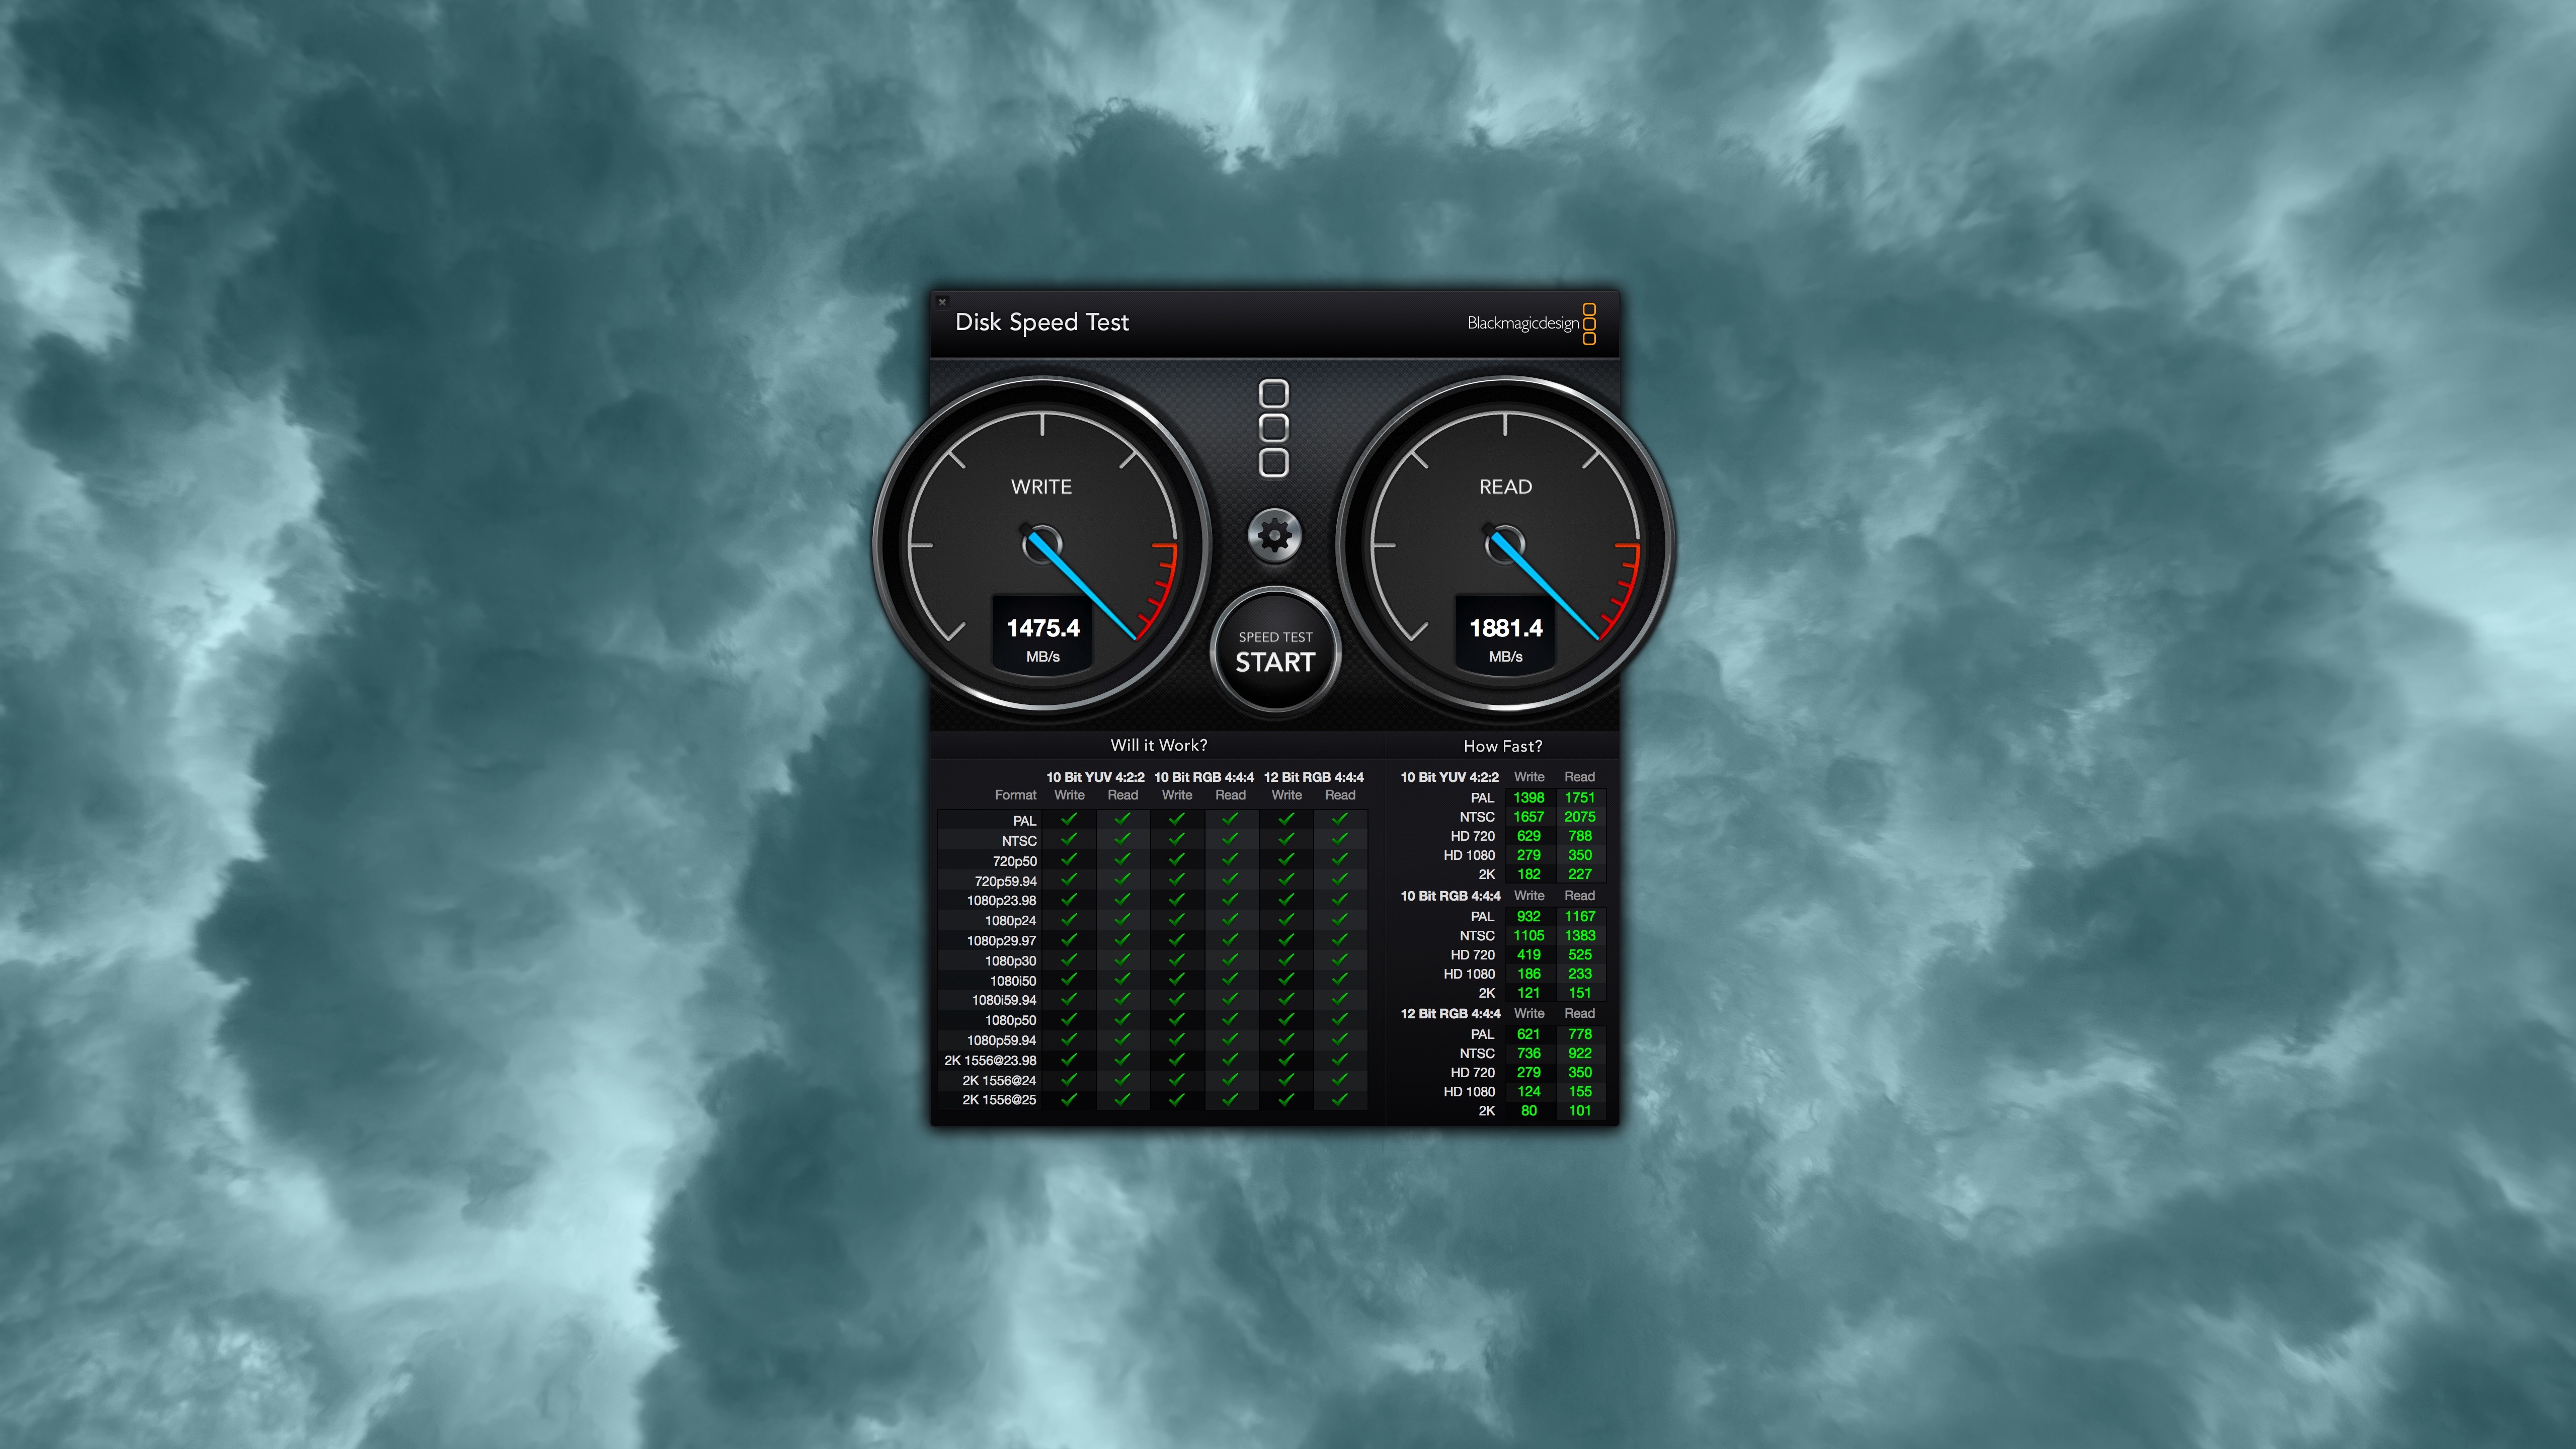Click 2K 1556@25 12 Bit RGB Read checkmark

[x=1340, y=1099]
